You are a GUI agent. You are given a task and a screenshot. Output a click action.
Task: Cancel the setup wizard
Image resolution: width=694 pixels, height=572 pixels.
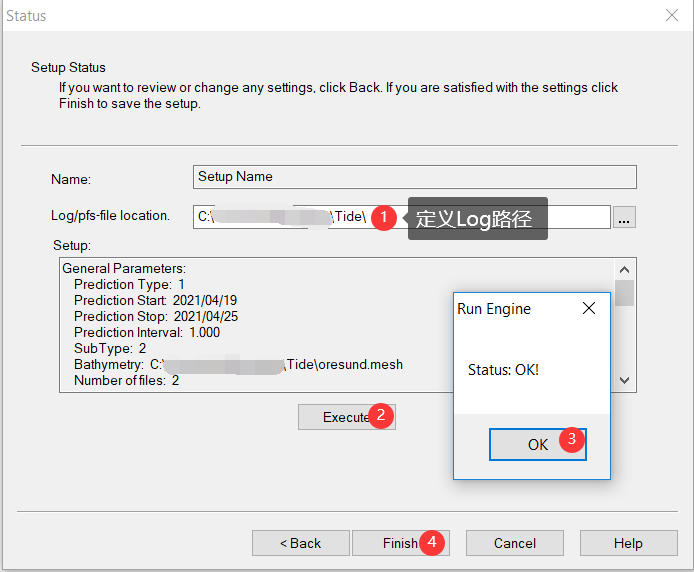pos(514,543)
